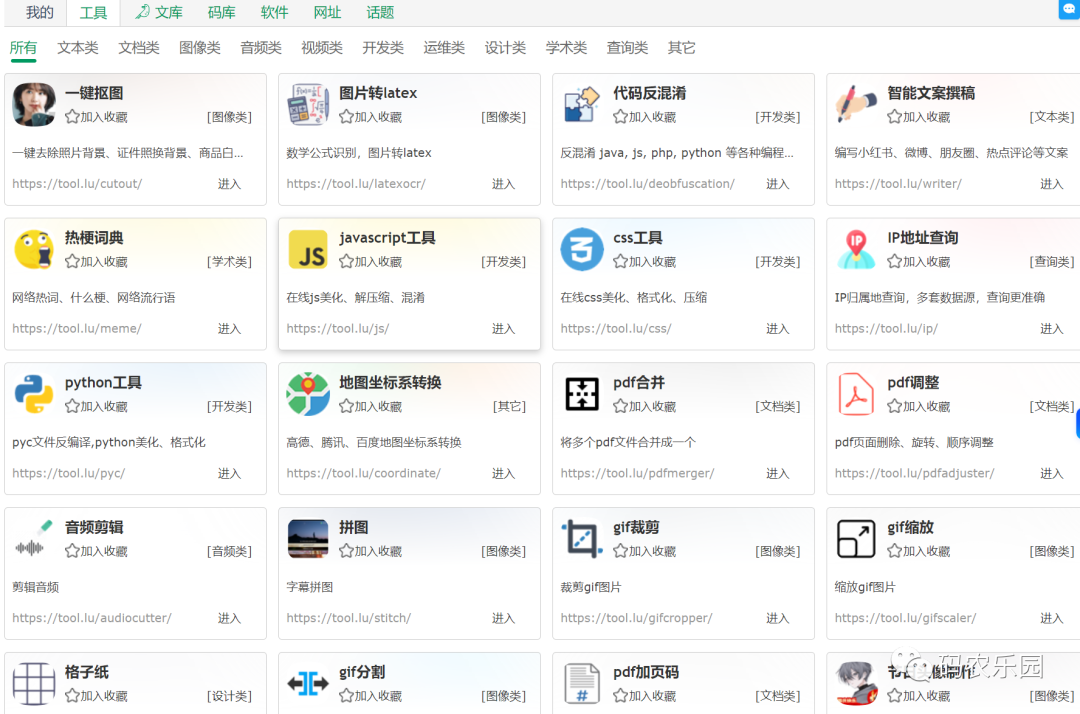This screenshot has height=714, width=1080.
Task: Click the yellow JS javascript工具 icon
Action: [x=308, y=249]
